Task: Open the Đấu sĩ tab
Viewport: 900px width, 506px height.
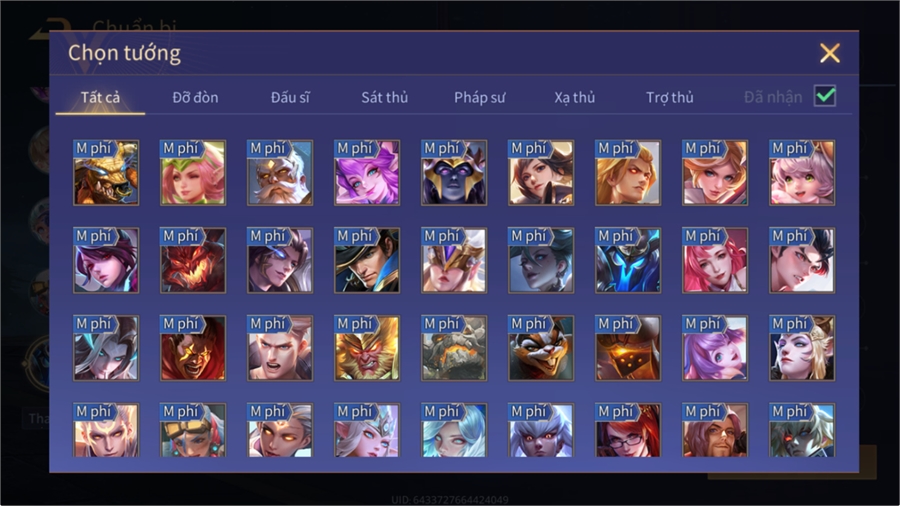Action: point(290,98)
